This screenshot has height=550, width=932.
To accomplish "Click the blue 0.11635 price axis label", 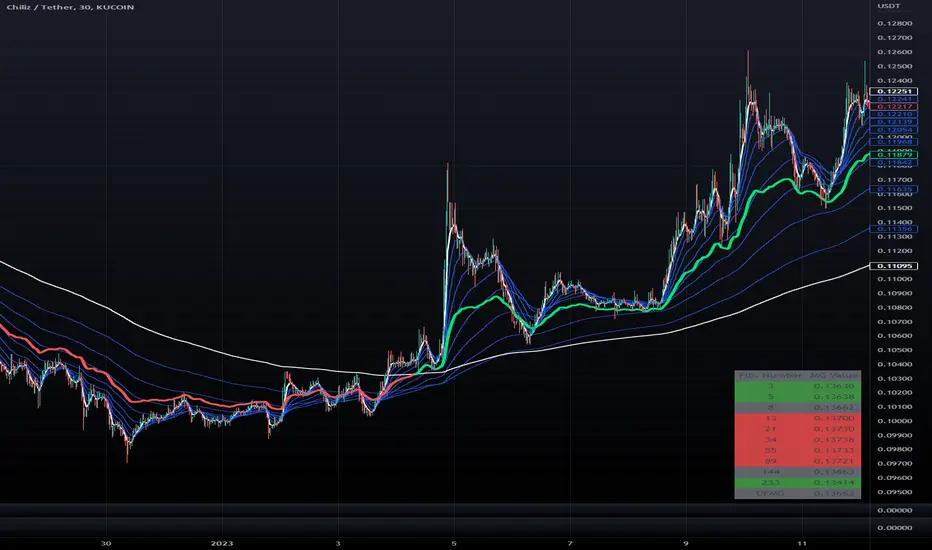I will 893,189.
